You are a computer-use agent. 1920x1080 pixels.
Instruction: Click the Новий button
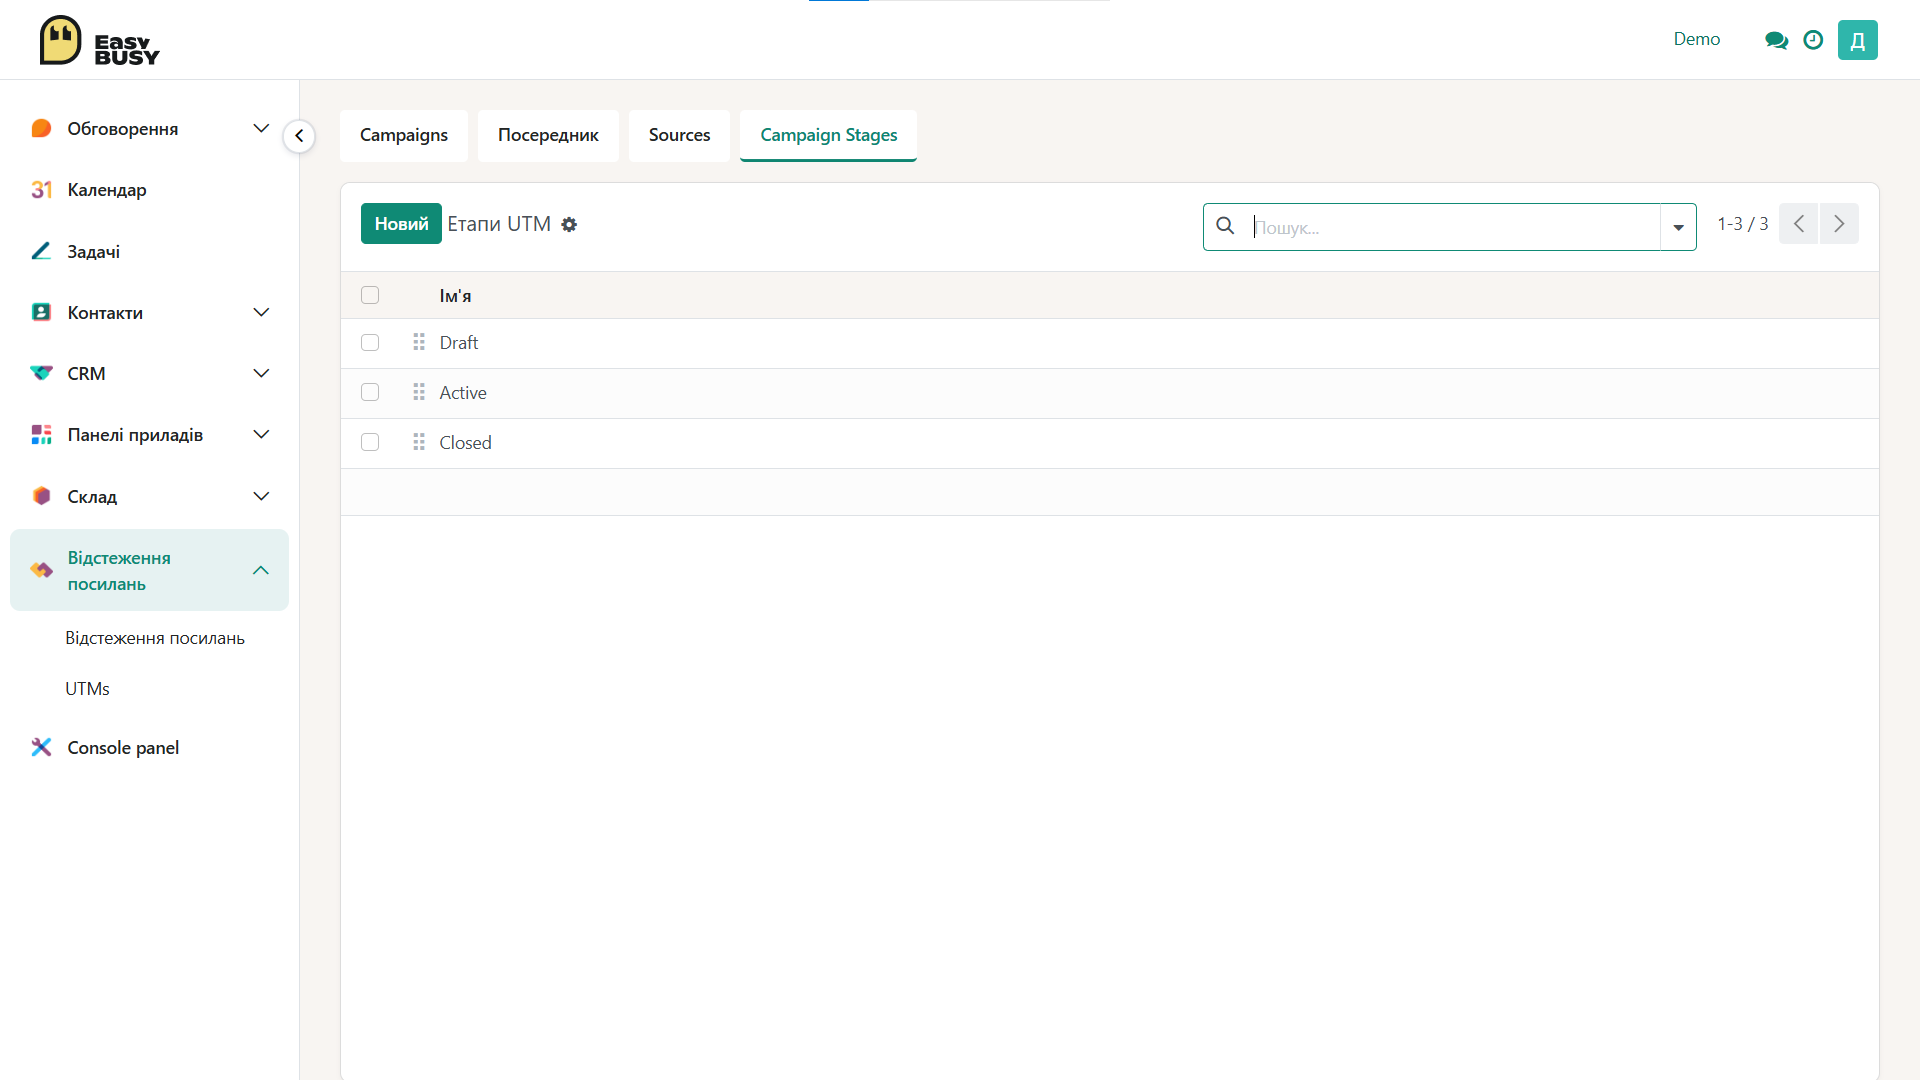click(401, 224)
